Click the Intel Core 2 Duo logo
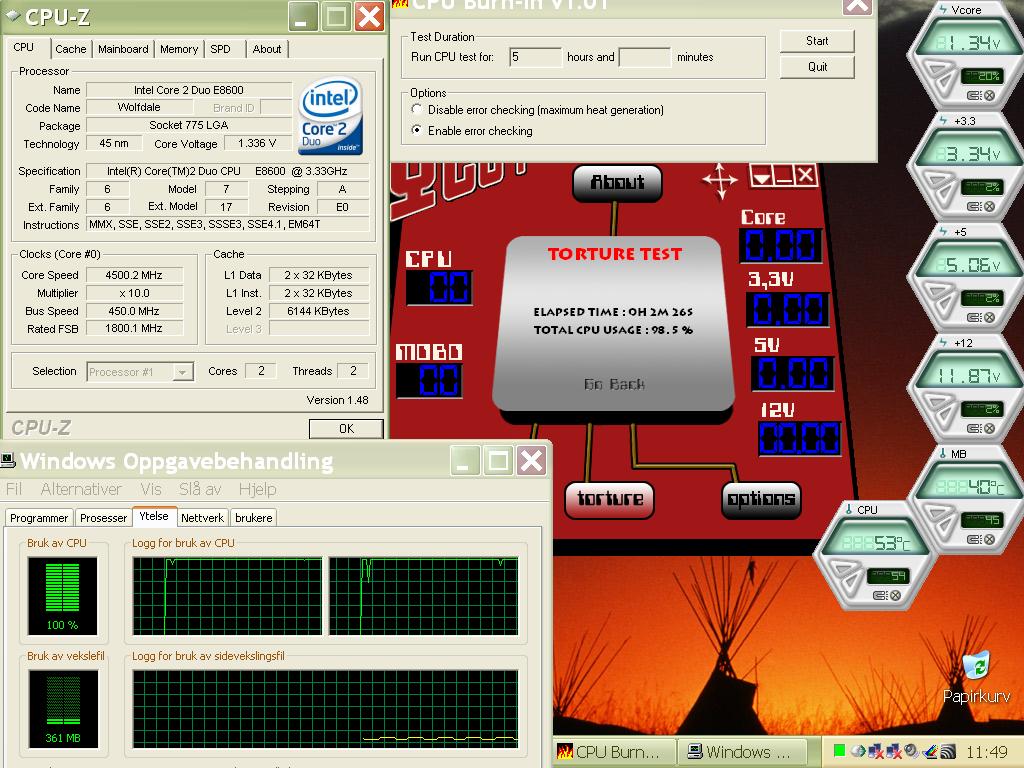This screenshot has height=768, width=1024. click(330, 116)
